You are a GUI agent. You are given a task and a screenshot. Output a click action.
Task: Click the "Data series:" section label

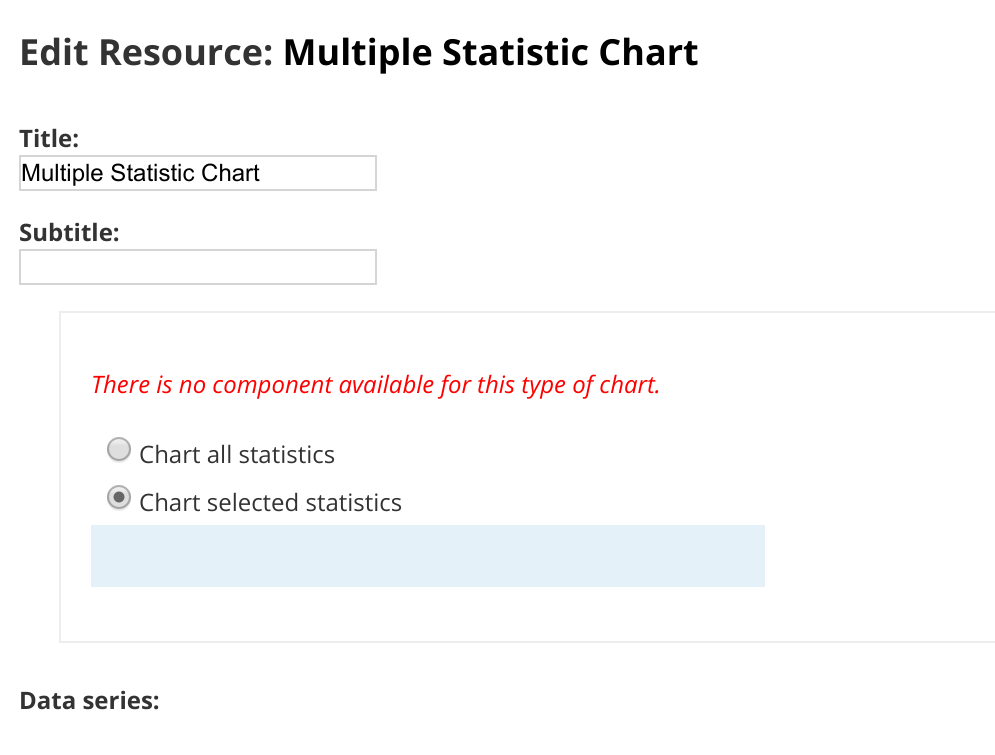point(89,700)
